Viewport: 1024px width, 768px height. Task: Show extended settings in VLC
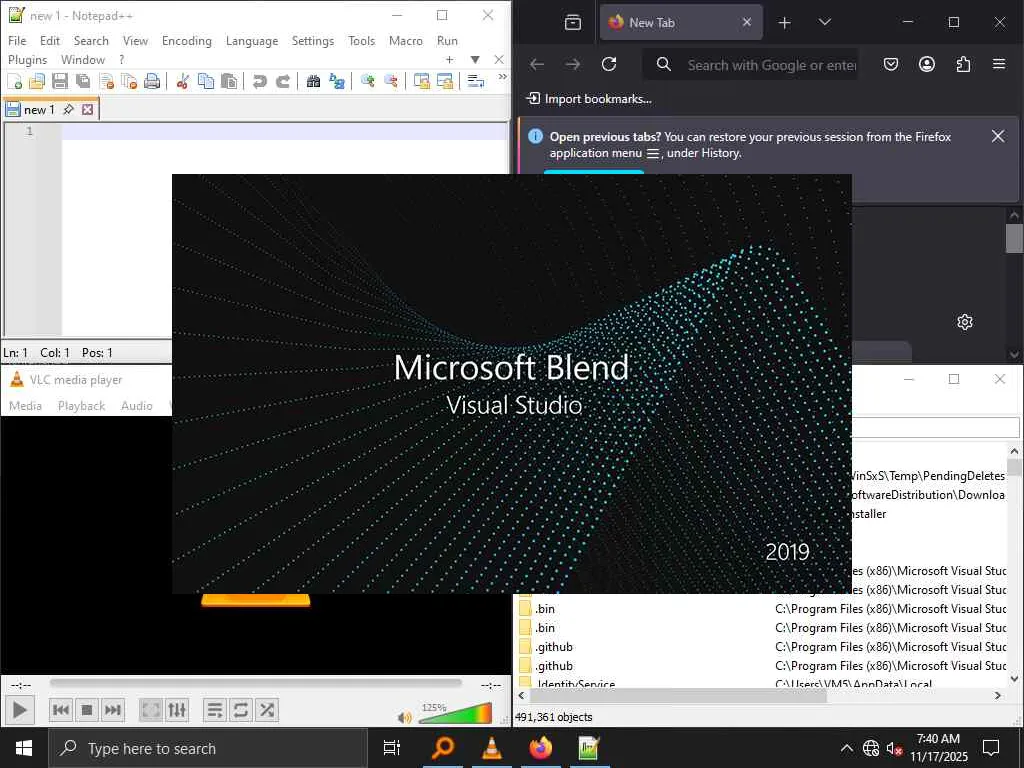coord(177,710)
